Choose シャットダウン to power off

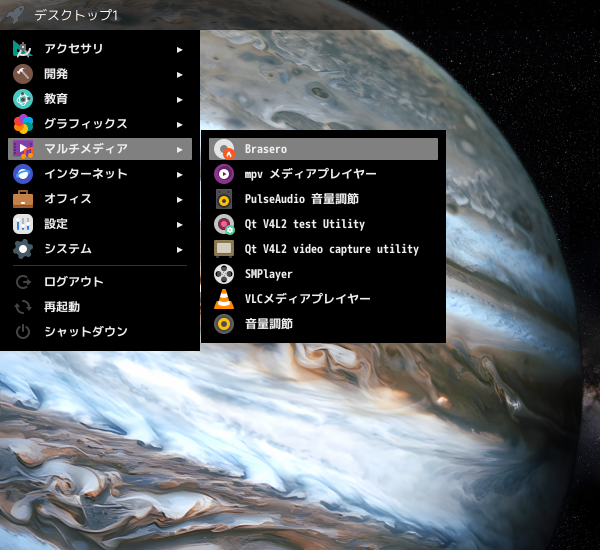tap(100, 332)
